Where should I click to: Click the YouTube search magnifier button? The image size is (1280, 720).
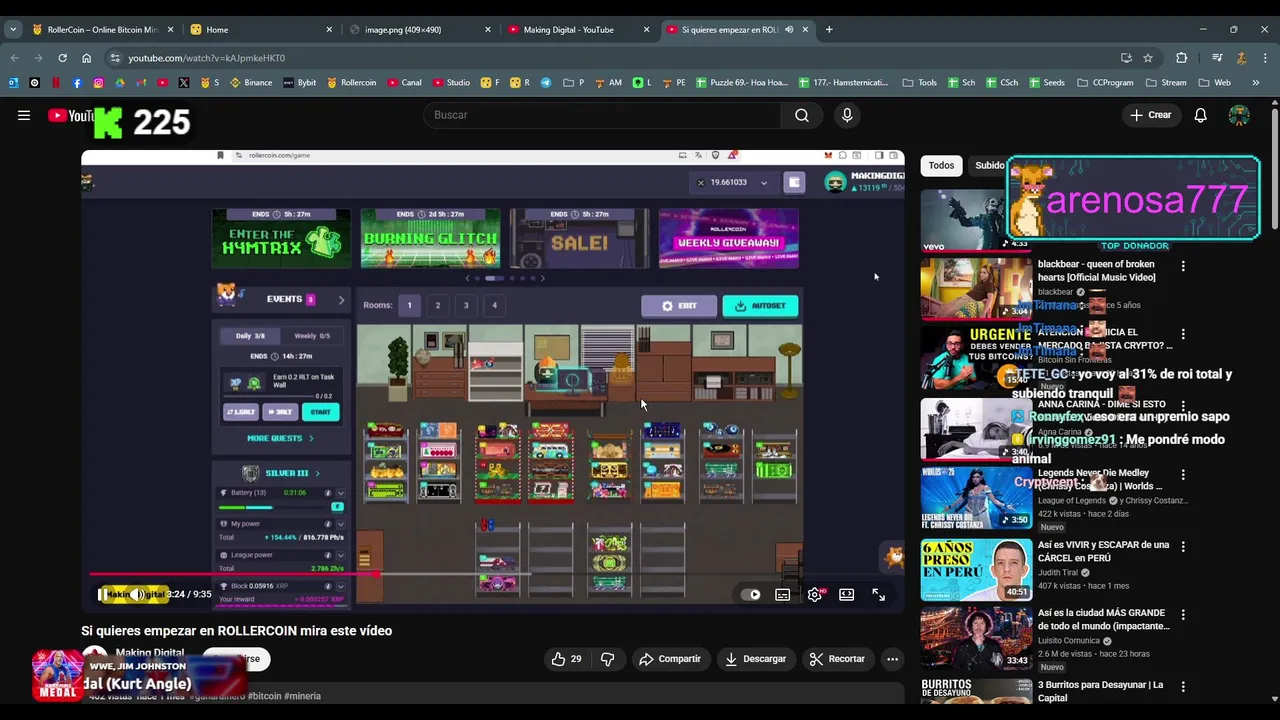tap(802, 115)
